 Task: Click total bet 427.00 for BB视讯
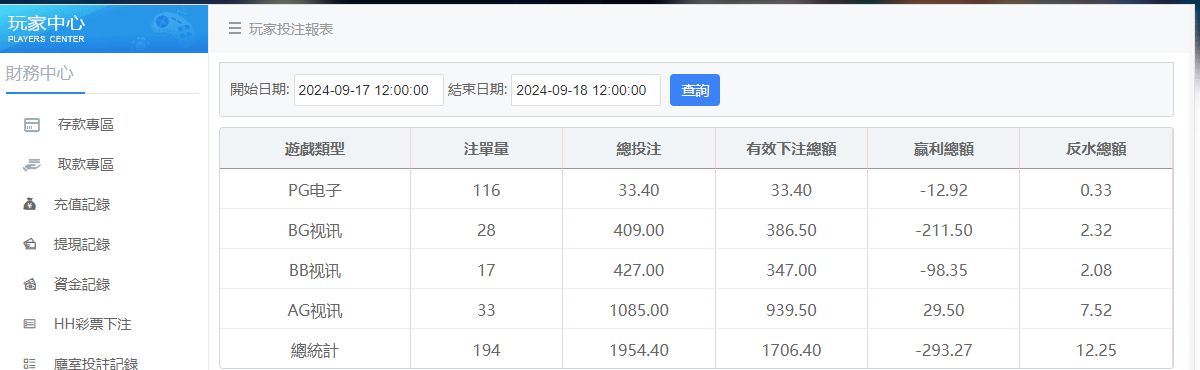coord(639,270)
